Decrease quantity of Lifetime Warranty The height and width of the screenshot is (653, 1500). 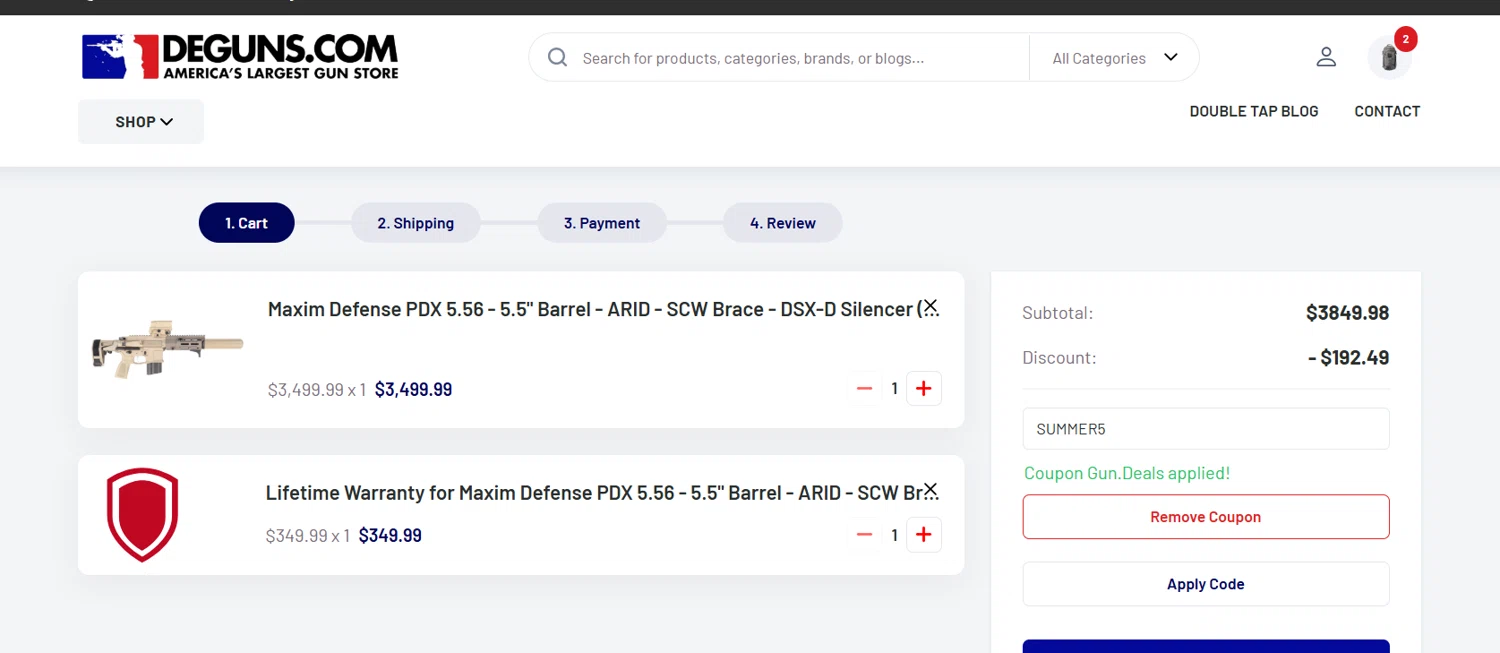865,535
